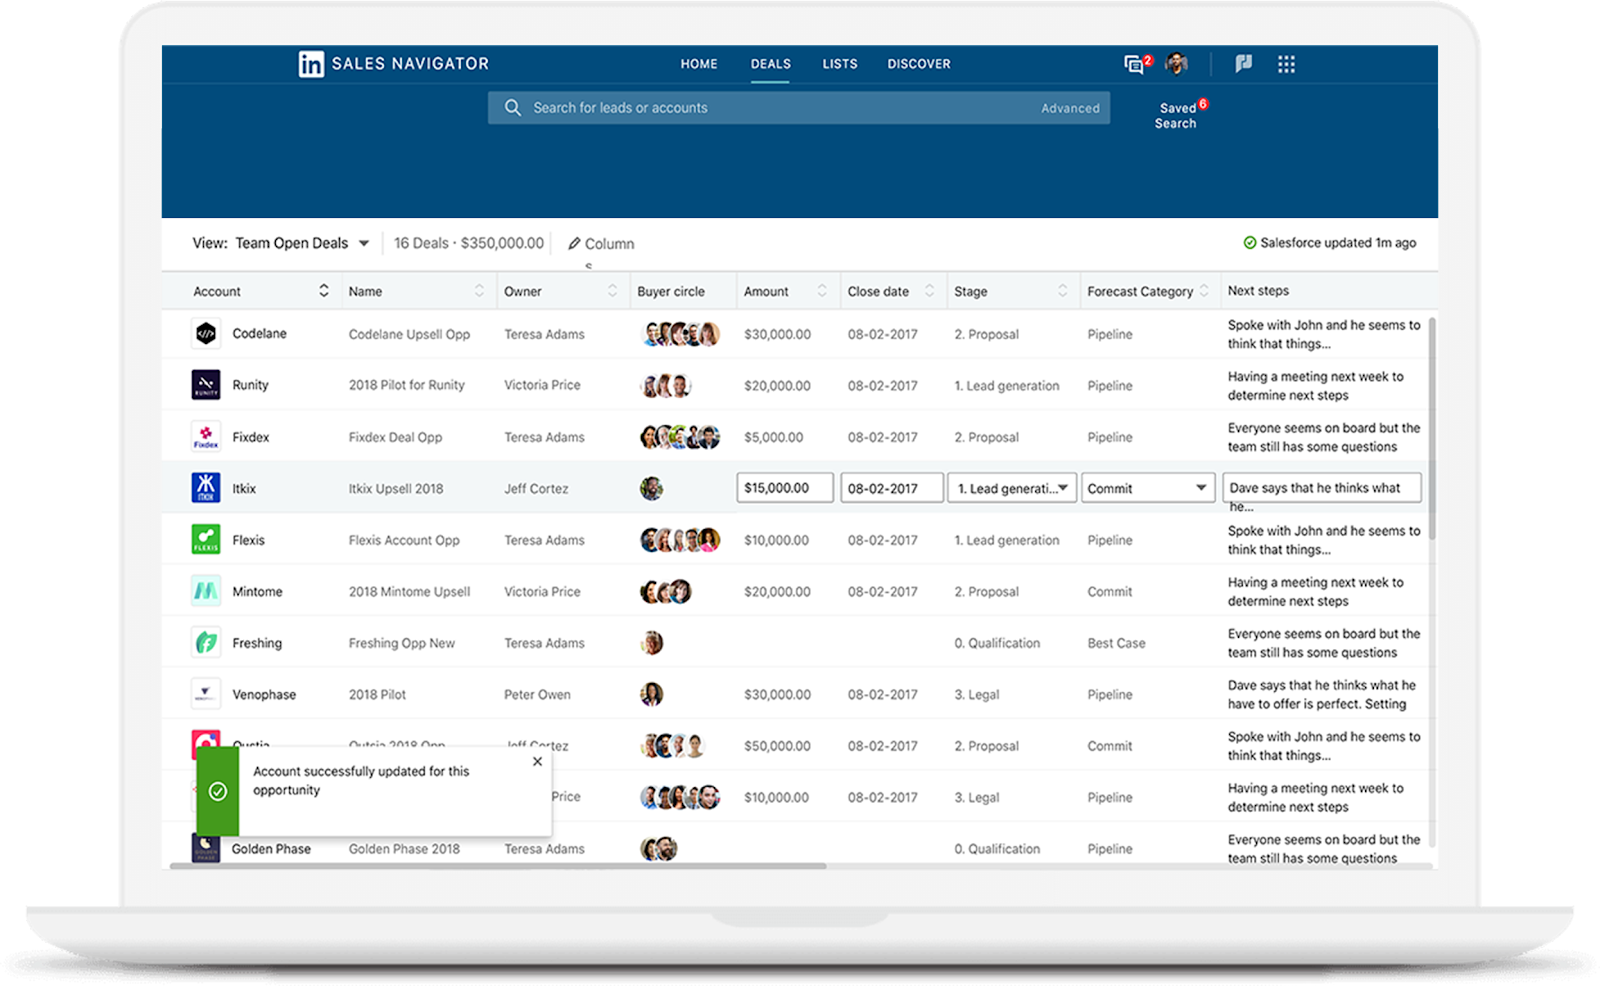Open the Lists tab
The image size is (1600, 986).
[x=840, y=64]
